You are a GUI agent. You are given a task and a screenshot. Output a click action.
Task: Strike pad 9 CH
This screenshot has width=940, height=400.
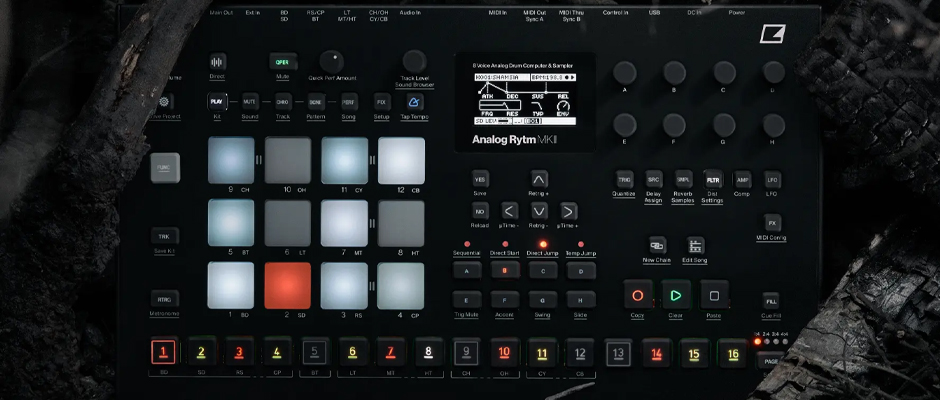coord(231,161)
